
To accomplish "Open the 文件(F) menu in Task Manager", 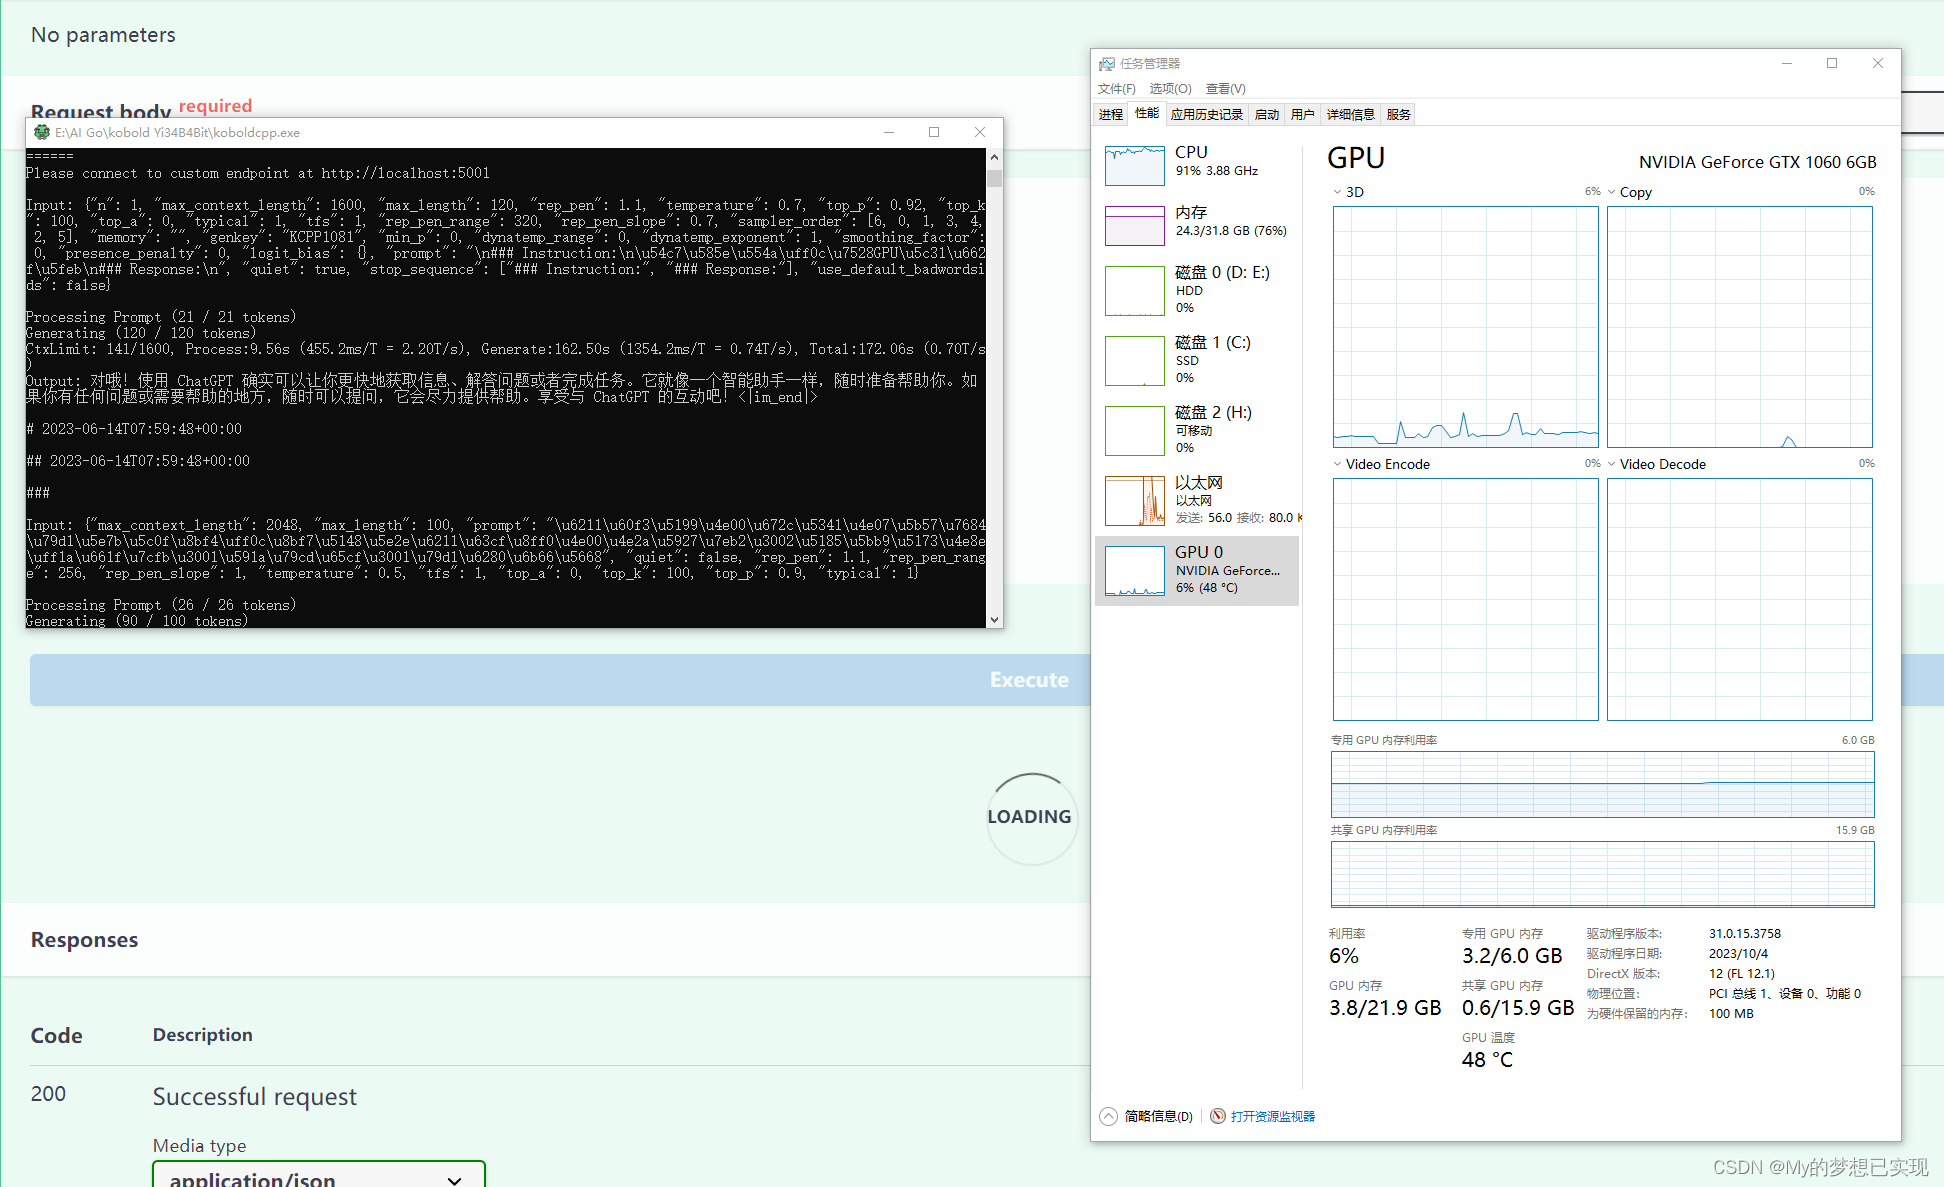I will [x=1116, y=89].
